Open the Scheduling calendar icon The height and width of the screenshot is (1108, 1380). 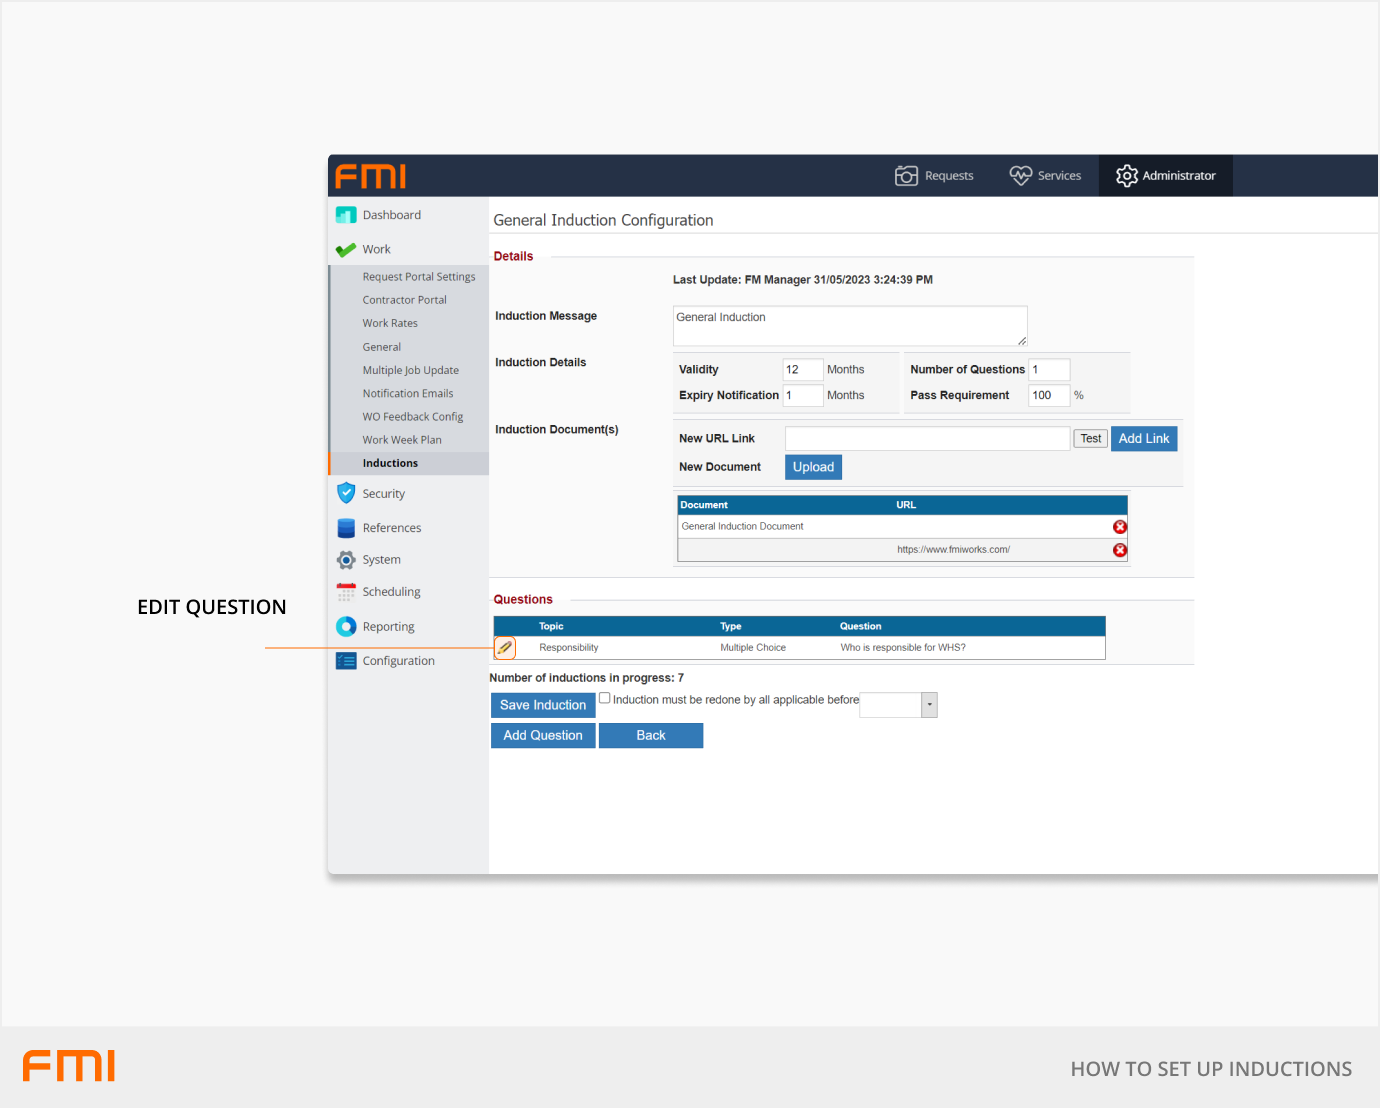346,592
